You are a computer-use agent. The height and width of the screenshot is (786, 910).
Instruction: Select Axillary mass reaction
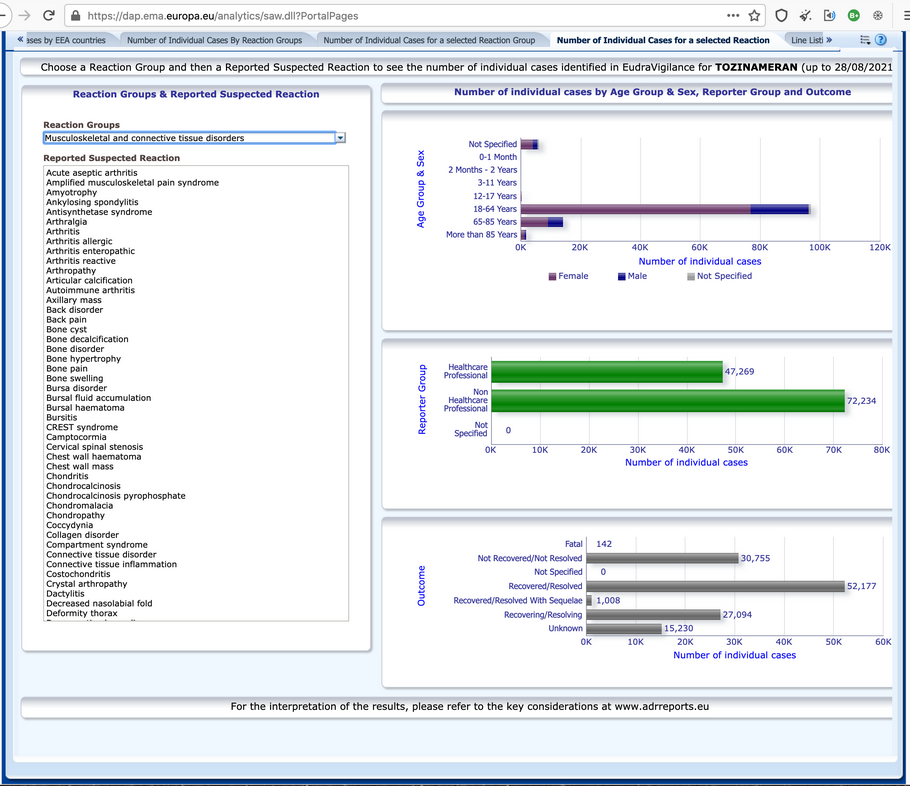point(74,300)
